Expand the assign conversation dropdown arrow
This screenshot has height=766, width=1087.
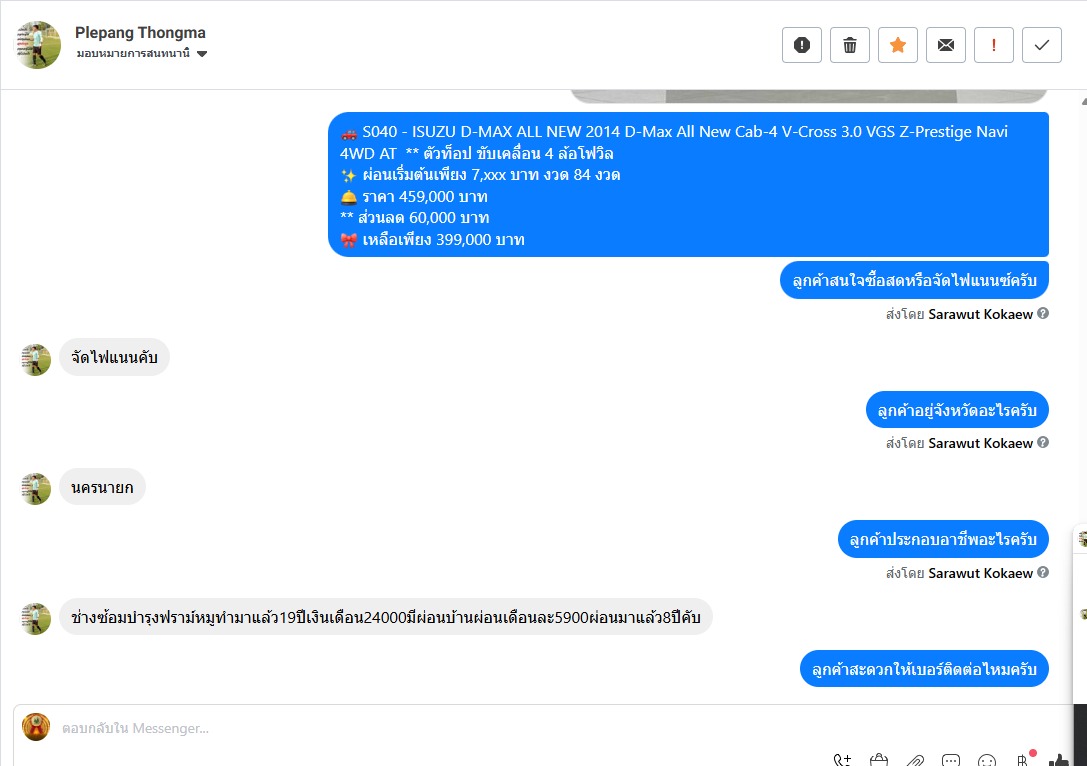click(202, 54)
